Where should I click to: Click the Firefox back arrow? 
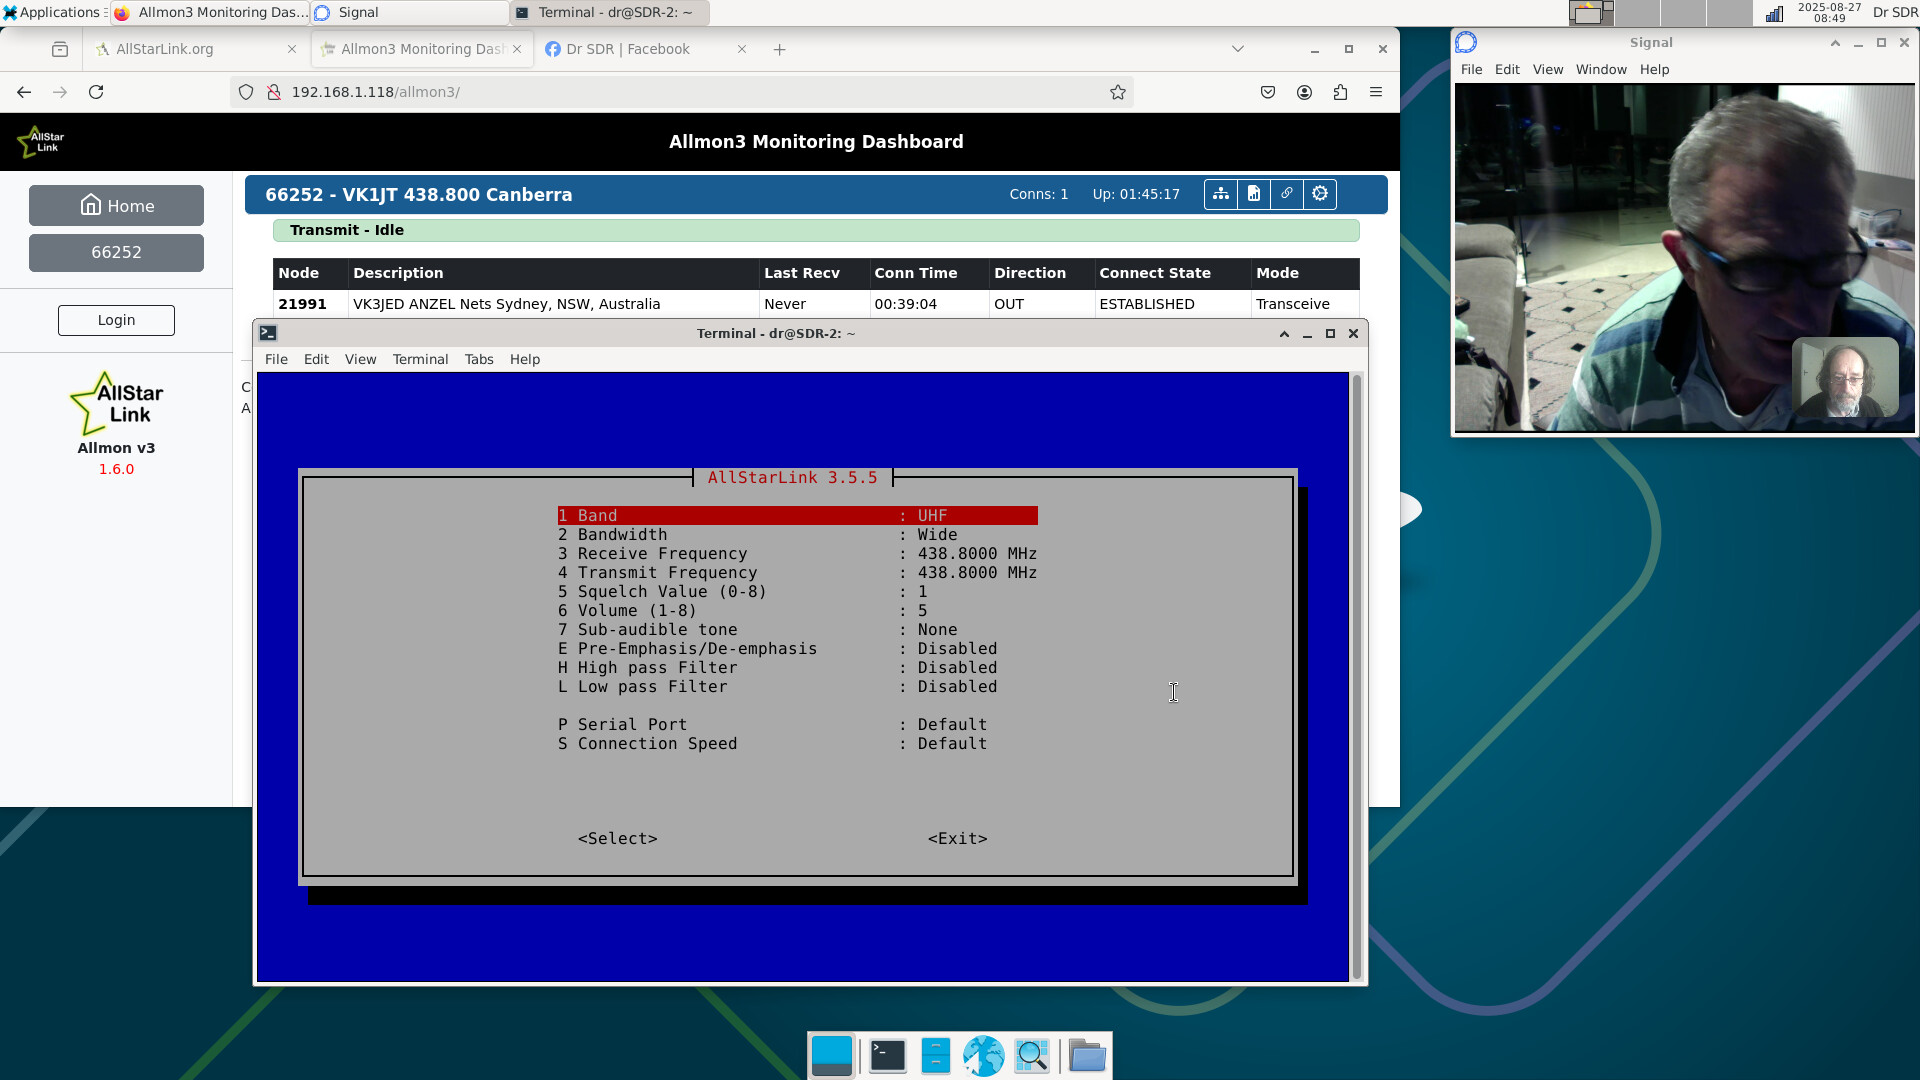24,92
